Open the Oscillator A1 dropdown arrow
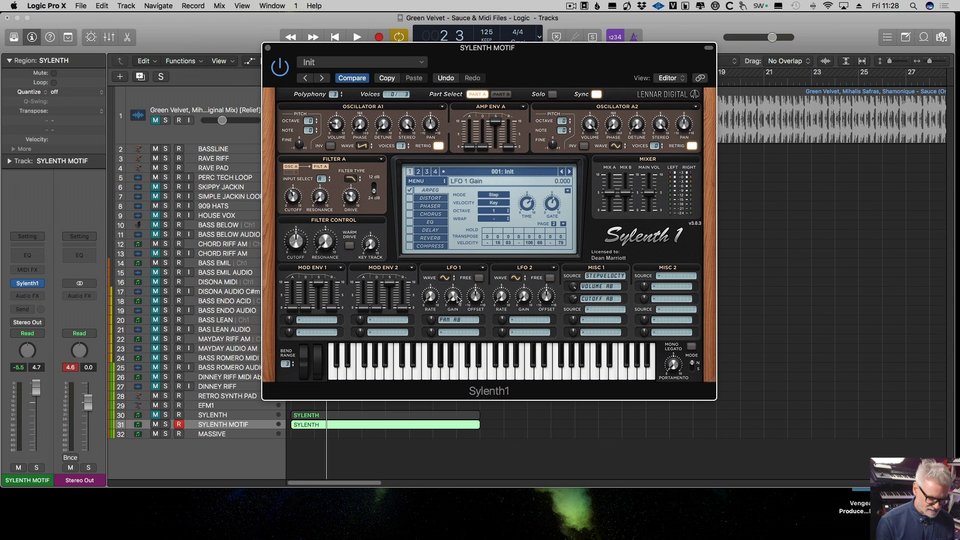 click(442, 107)
